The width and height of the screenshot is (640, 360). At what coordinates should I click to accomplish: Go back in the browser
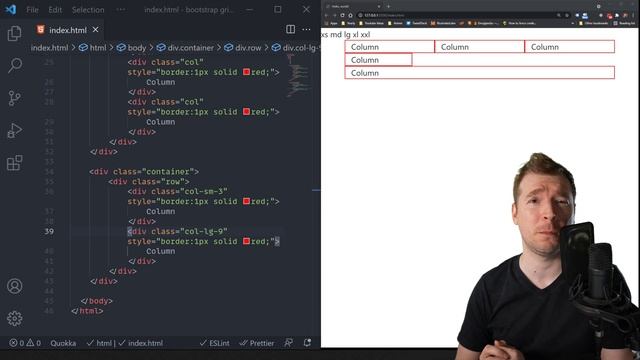(326, 15)
